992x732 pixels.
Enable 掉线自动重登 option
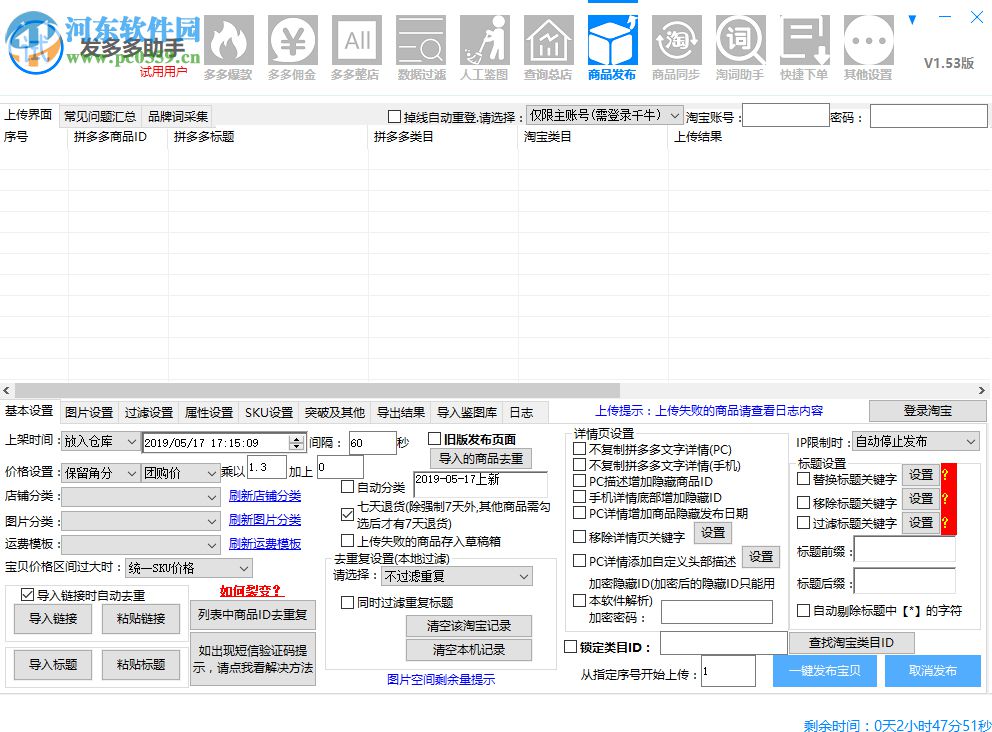pyautogui.click(x=395, y=115)
